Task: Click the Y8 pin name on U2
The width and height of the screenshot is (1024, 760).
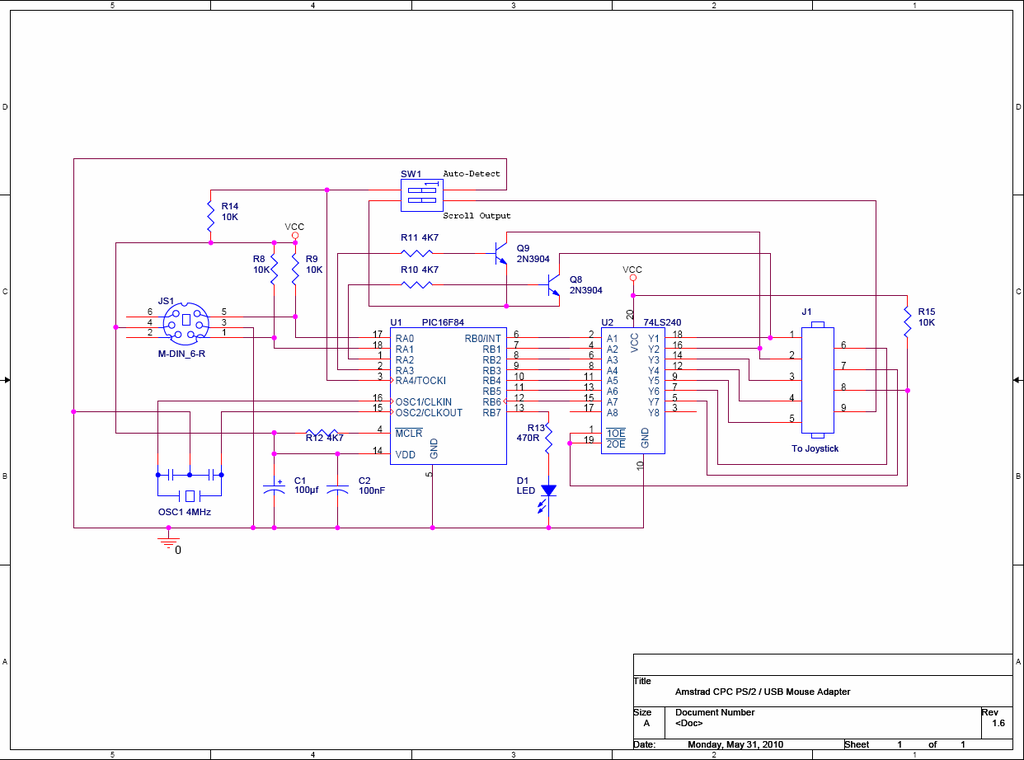Action: pyautogui.click(x=654, y=413)
